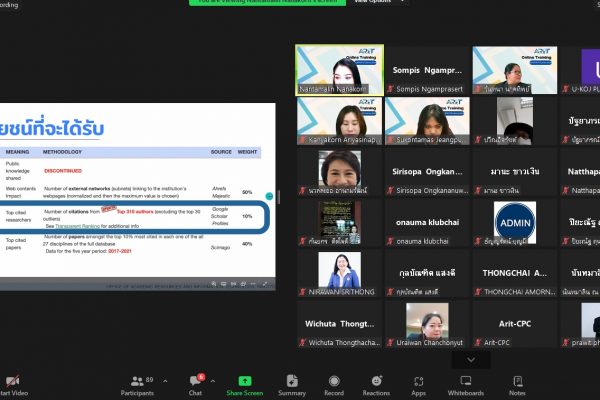Open the Notes tool
600x400 pixels.
[517, 385]
